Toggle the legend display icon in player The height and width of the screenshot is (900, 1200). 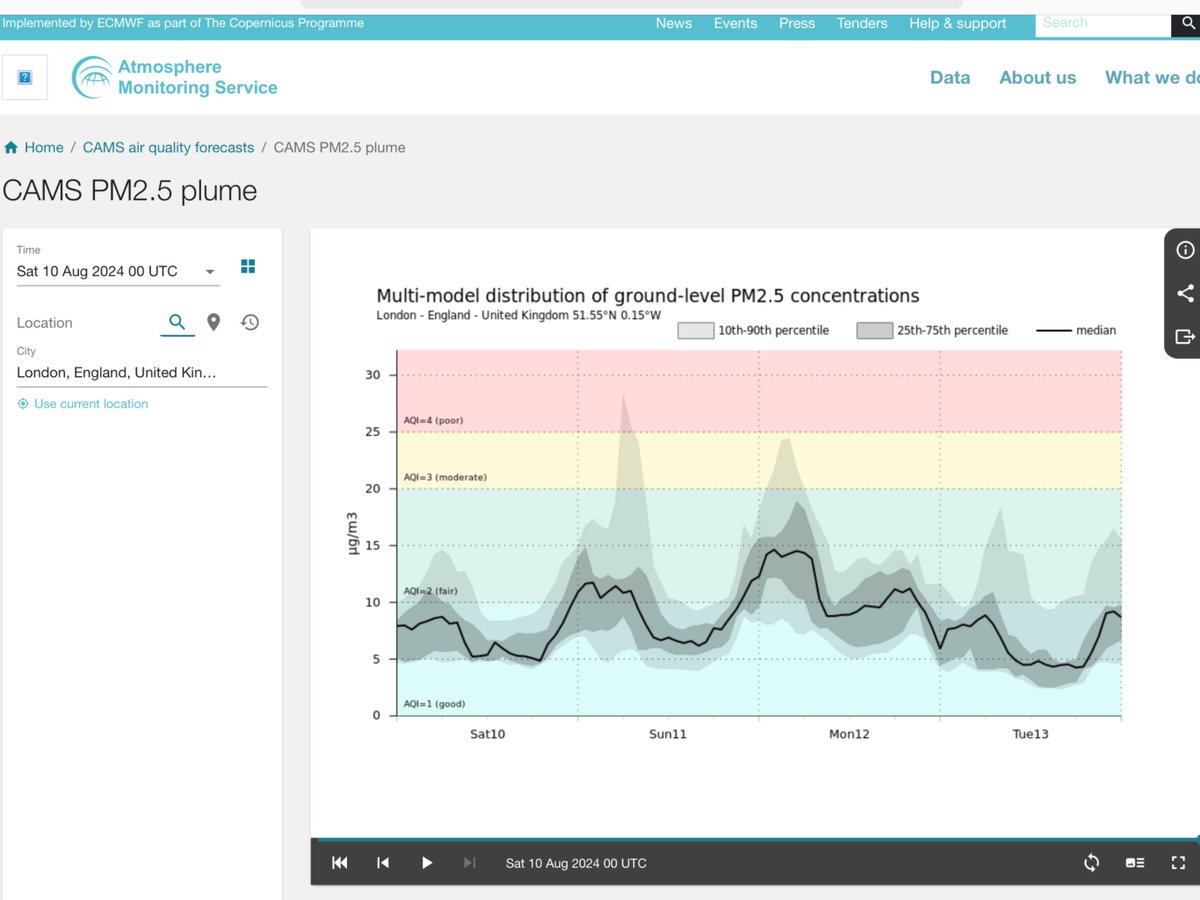pyautogui.click(x=1135, y=863)
